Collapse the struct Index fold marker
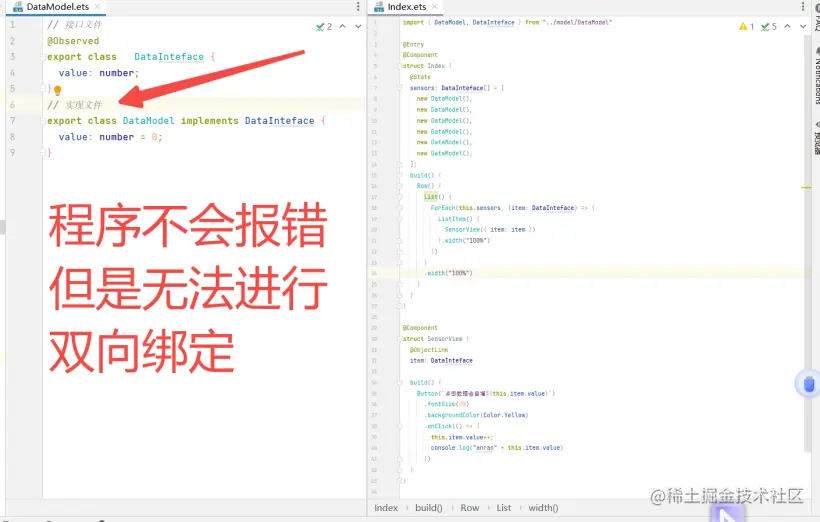Image resolution: width=820 pixels, height=522 pixels. [400, 66]
